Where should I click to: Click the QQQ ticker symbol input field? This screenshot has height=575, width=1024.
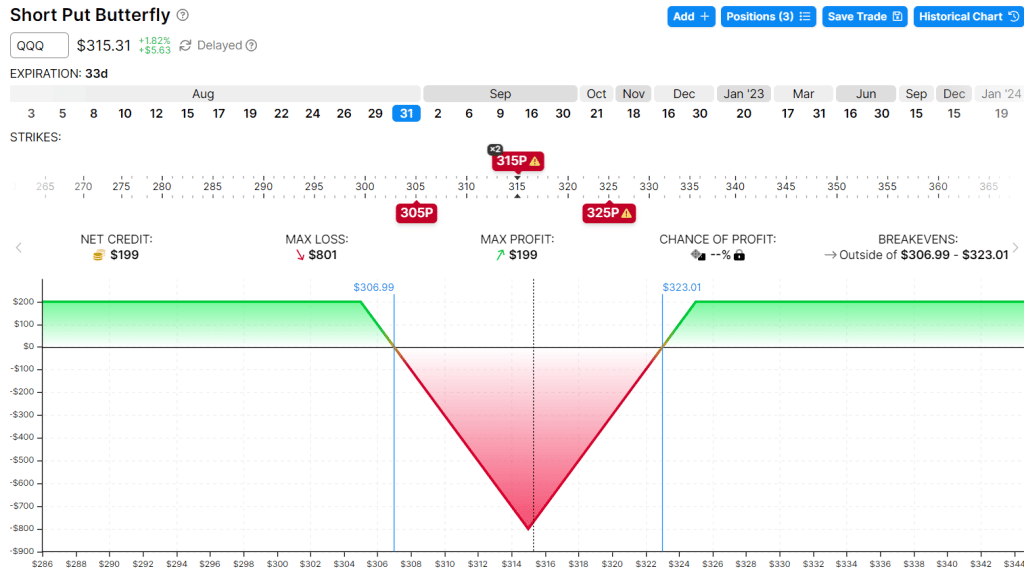click(40, 45)
